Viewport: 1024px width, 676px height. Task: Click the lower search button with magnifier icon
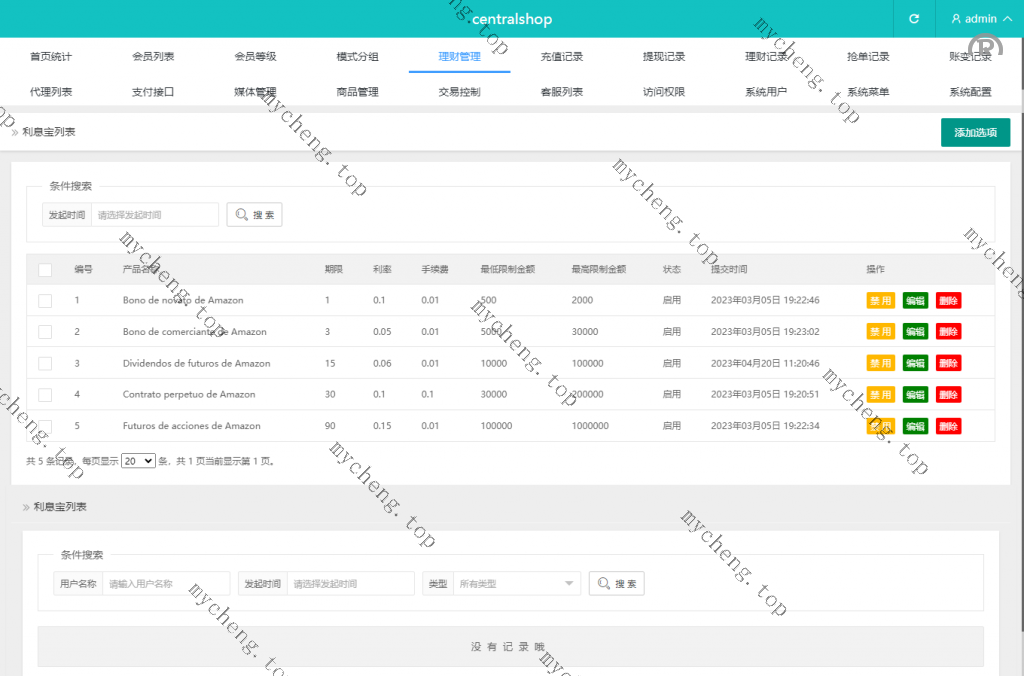click(x=617, y=584)
